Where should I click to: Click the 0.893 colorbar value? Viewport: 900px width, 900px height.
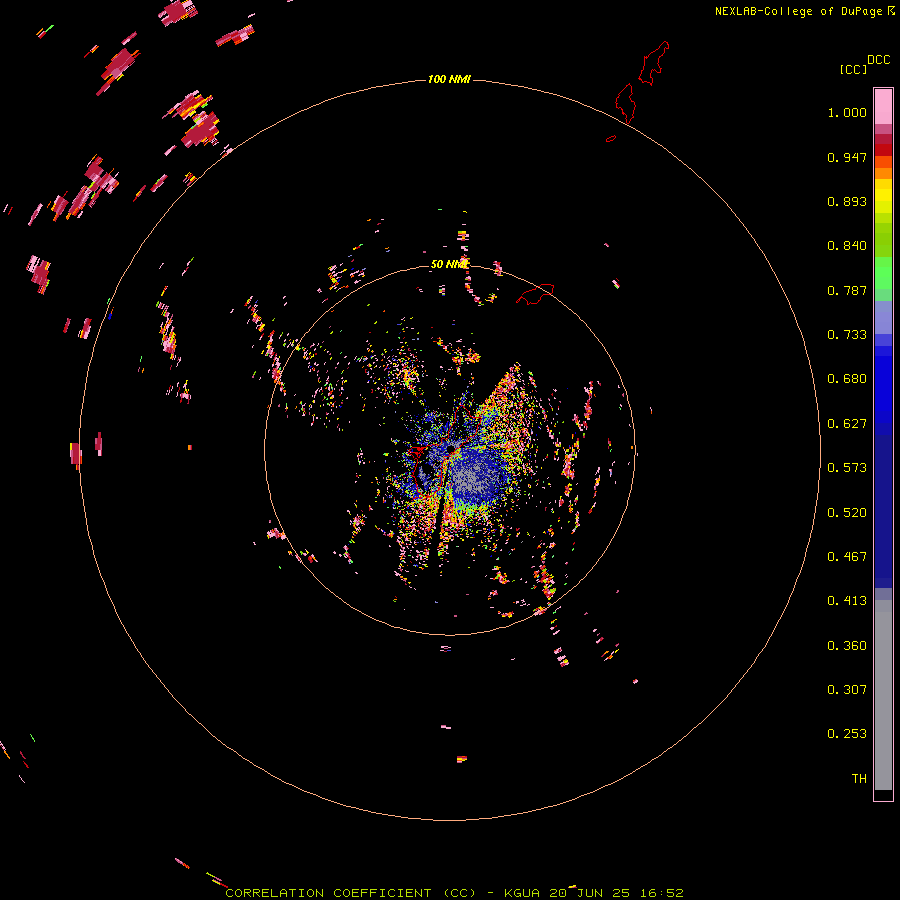click(x=847, y=201)
